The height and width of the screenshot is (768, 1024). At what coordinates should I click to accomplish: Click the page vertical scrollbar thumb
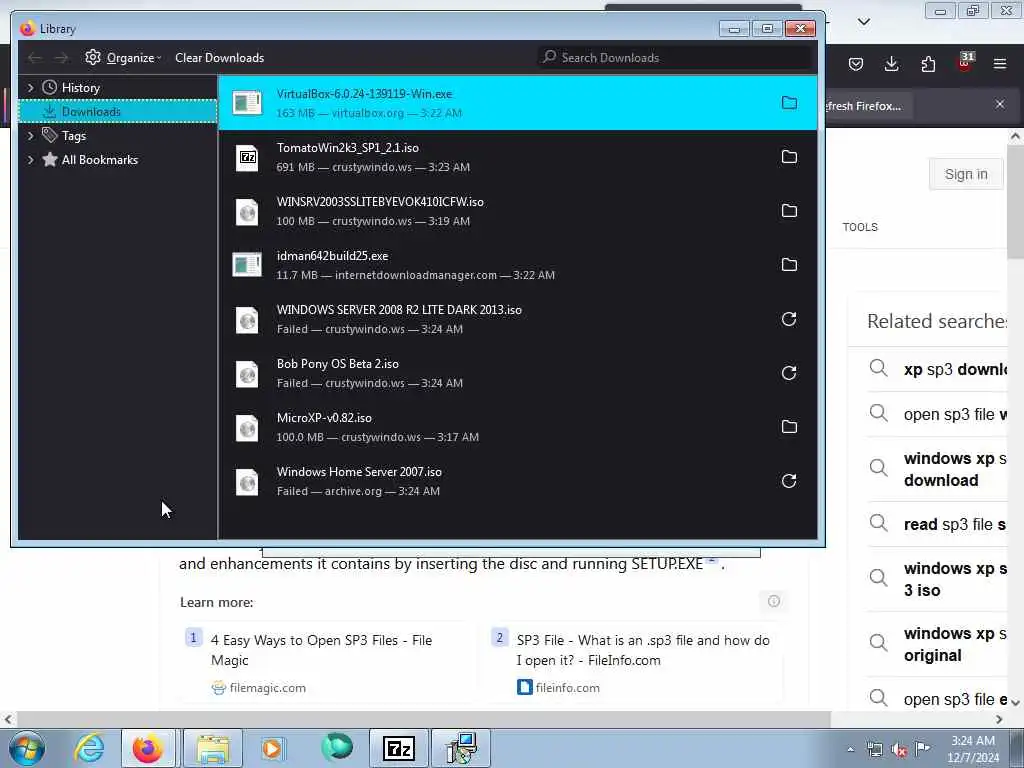tap(1016, 202)
